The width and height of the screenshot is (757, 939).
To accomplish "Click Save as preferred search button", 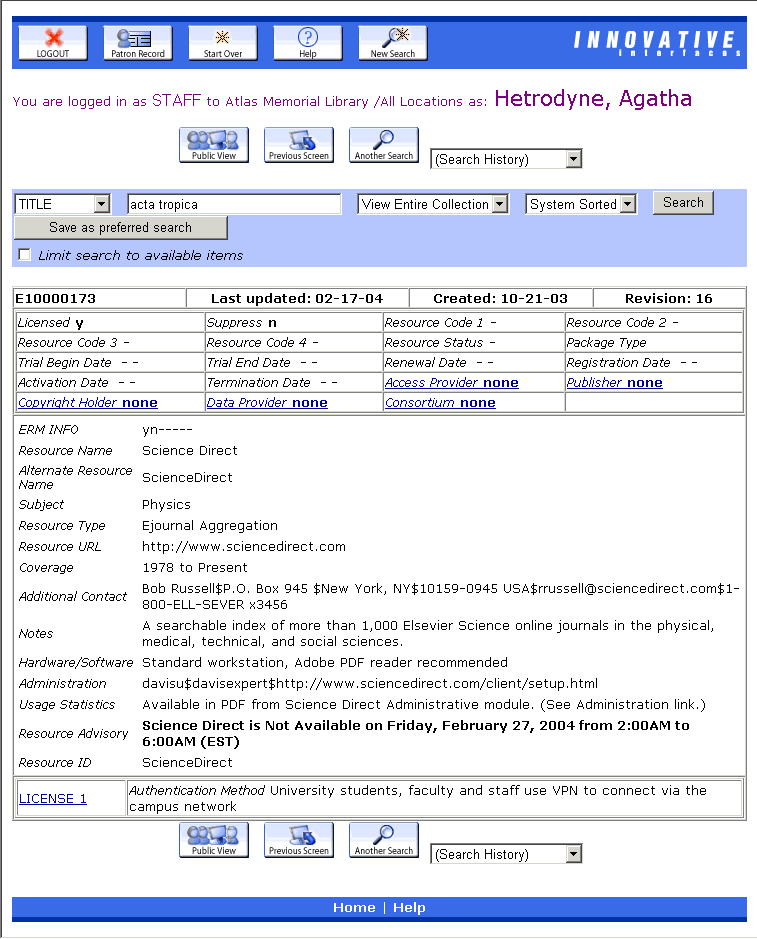I will [120, 228].
